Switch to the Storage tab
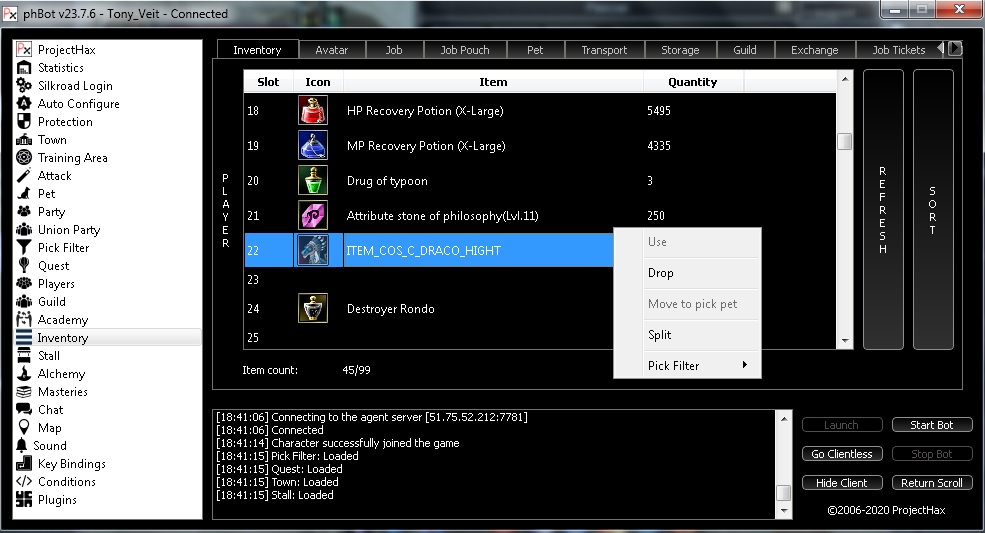The width and height of the screenshot is (985, 533). 680,50
